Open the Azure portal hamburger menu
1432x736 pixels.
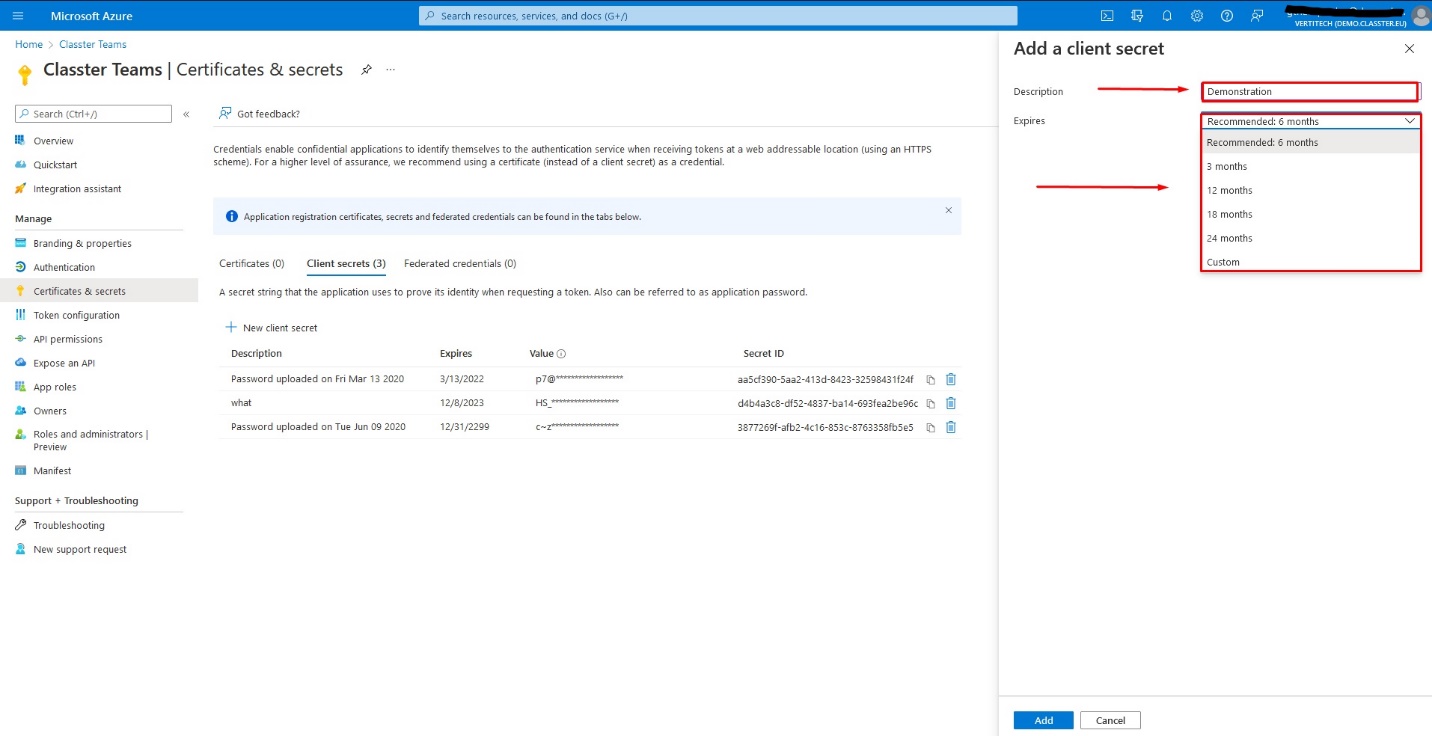coord(18,16)
